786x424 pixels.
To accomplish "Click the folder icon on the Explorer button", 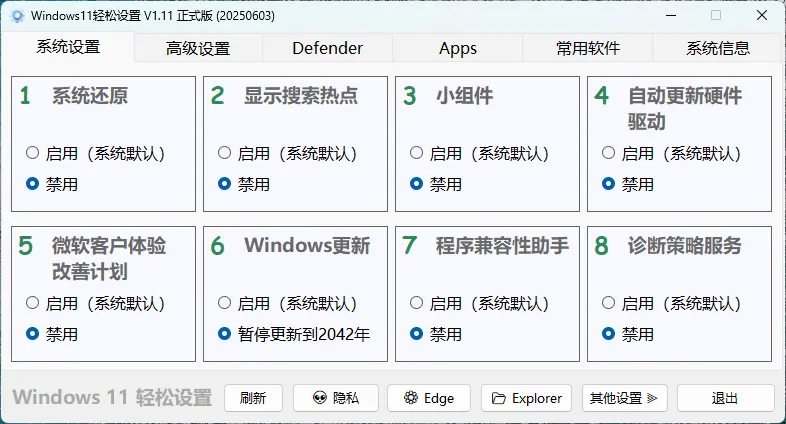I will pos(499,398).
